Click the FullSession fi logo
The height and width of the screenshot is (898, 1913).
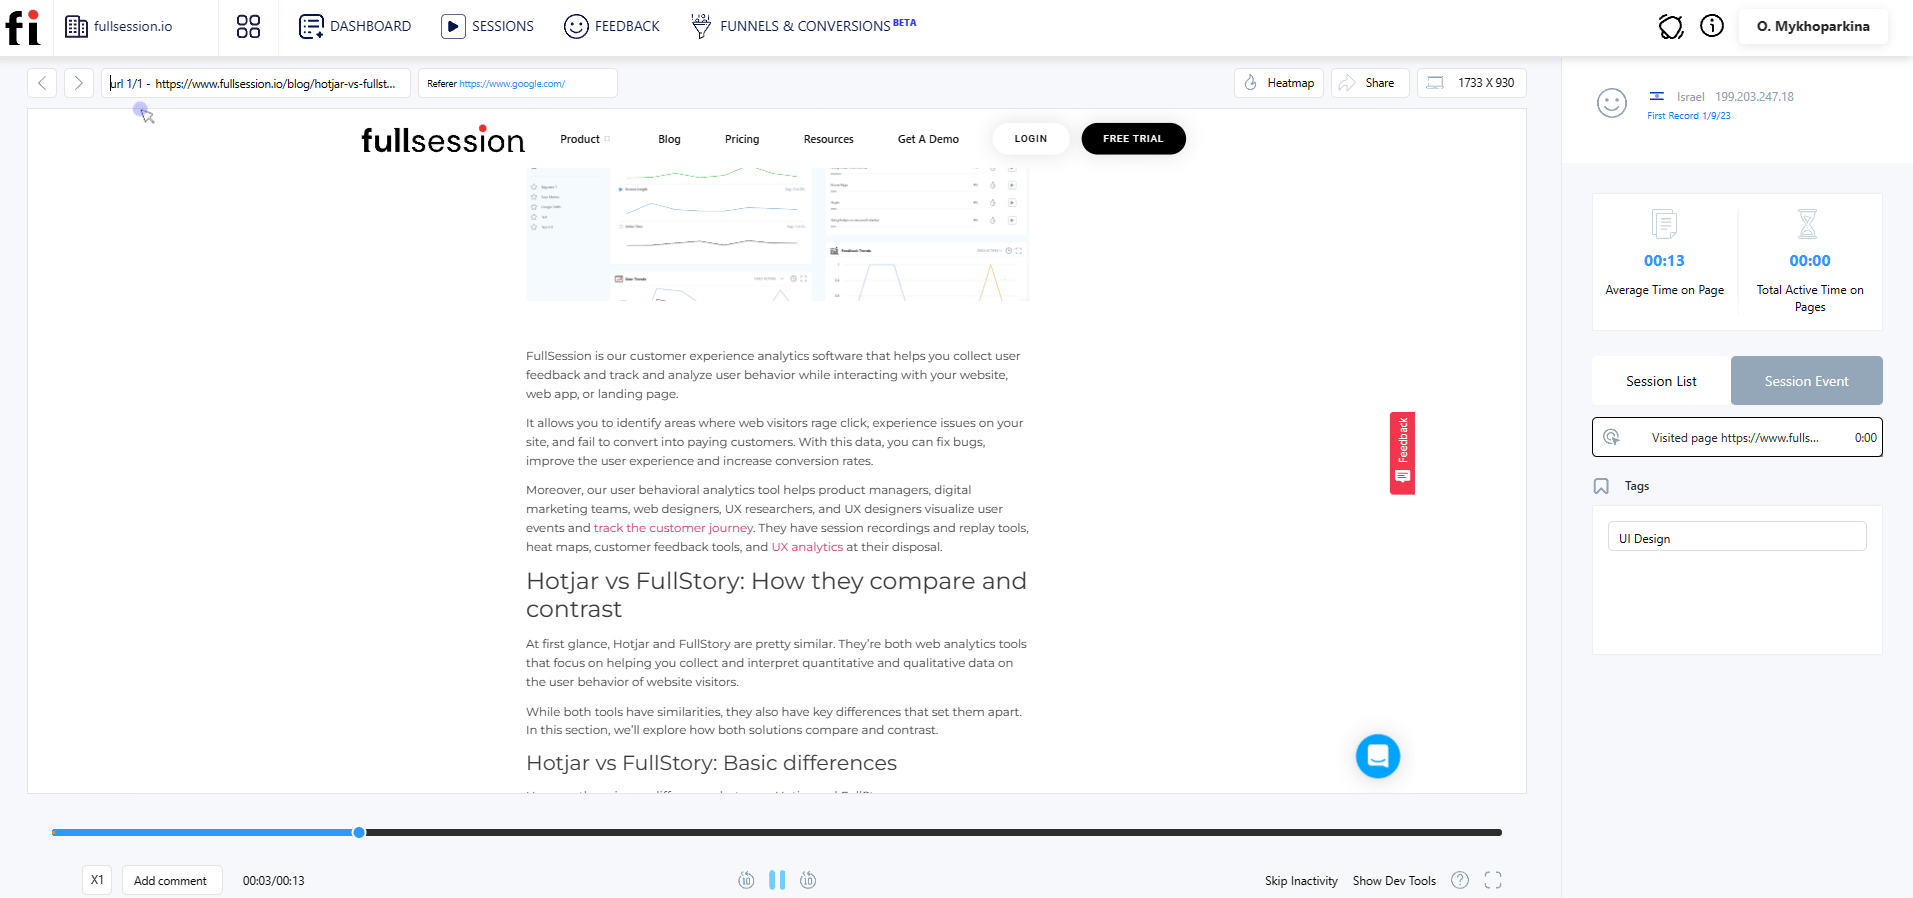click(x=22, y=27)
